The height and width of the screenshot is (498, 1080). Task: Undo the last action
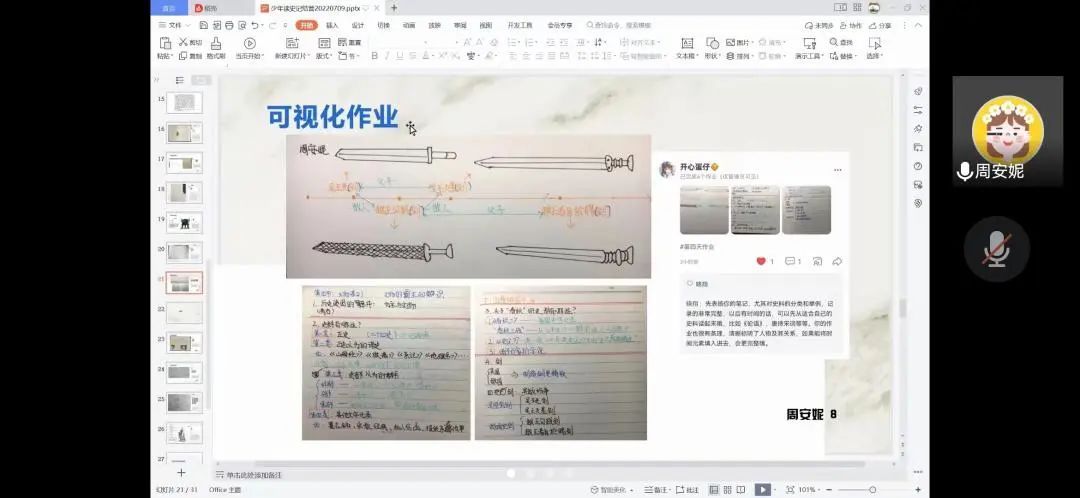257,25
